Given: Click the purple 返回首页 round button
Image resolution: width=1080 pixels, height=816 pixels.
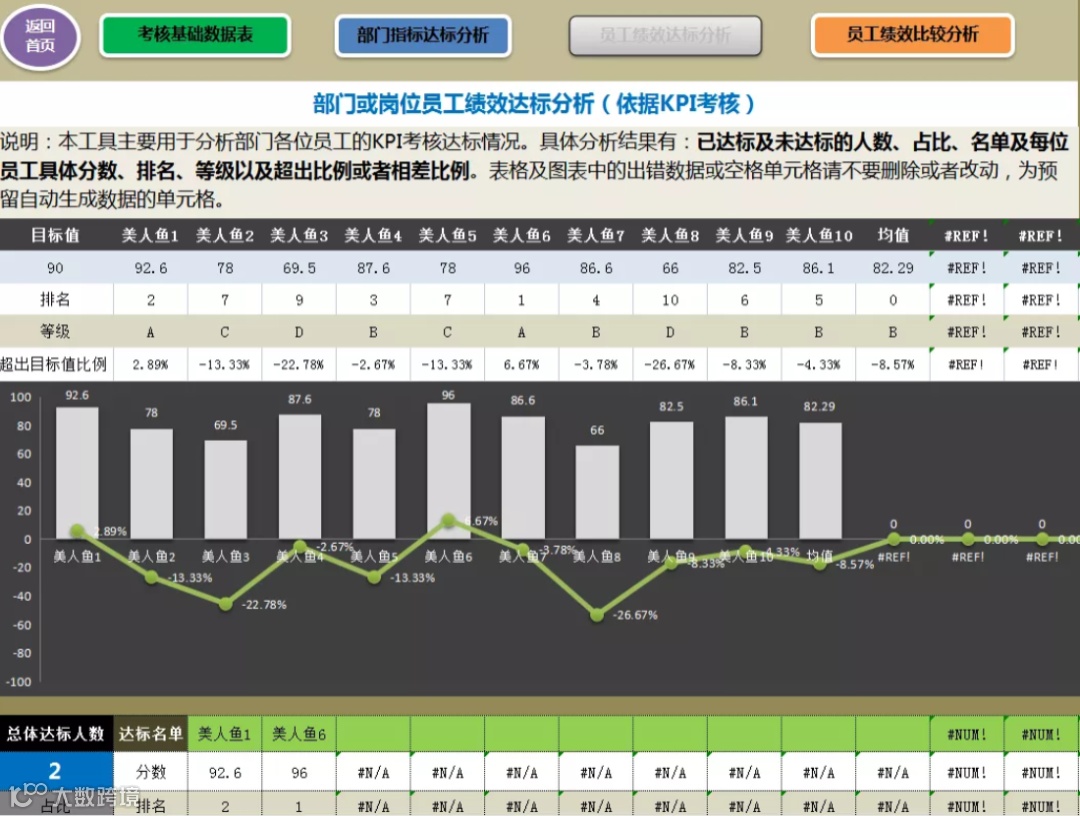Looking at the screenshot, I should click(x=41, y=36).
